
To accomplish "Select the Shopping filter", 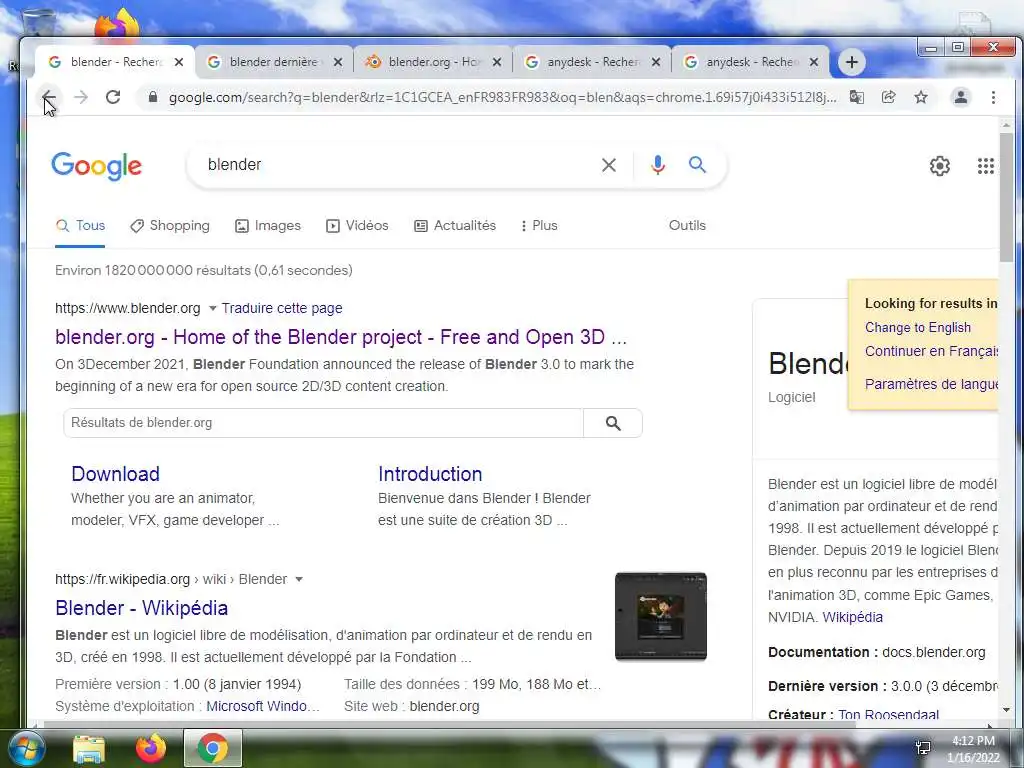I will click(x=170, y=226).
